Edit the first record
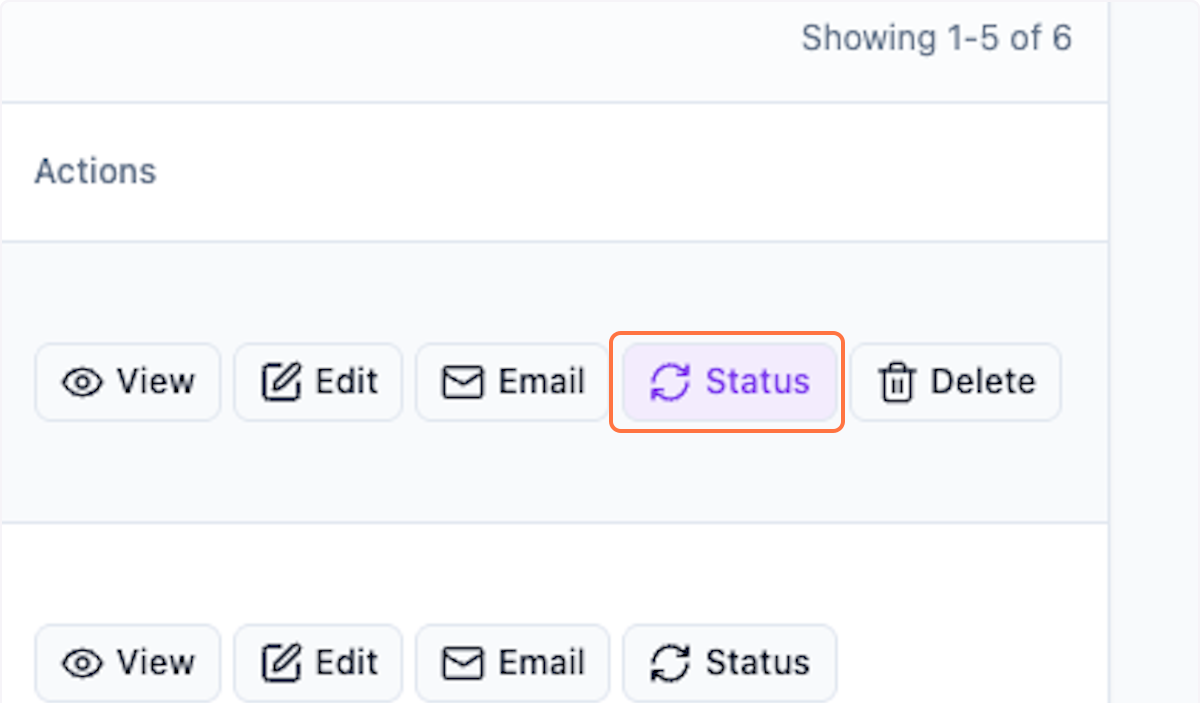The image size is (1200, 703). [x=317, y=381]
